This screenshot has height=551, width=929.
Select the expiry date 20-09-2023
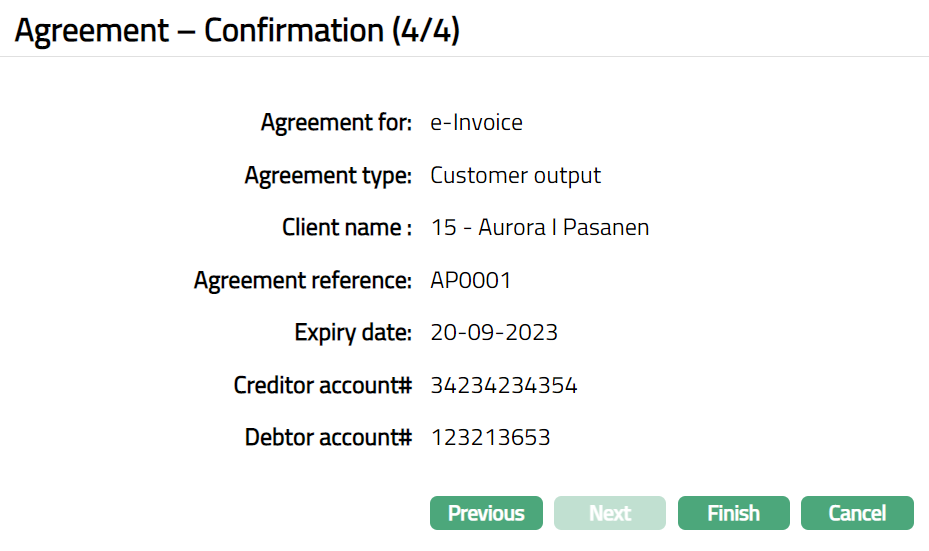[x=494, y=333]
